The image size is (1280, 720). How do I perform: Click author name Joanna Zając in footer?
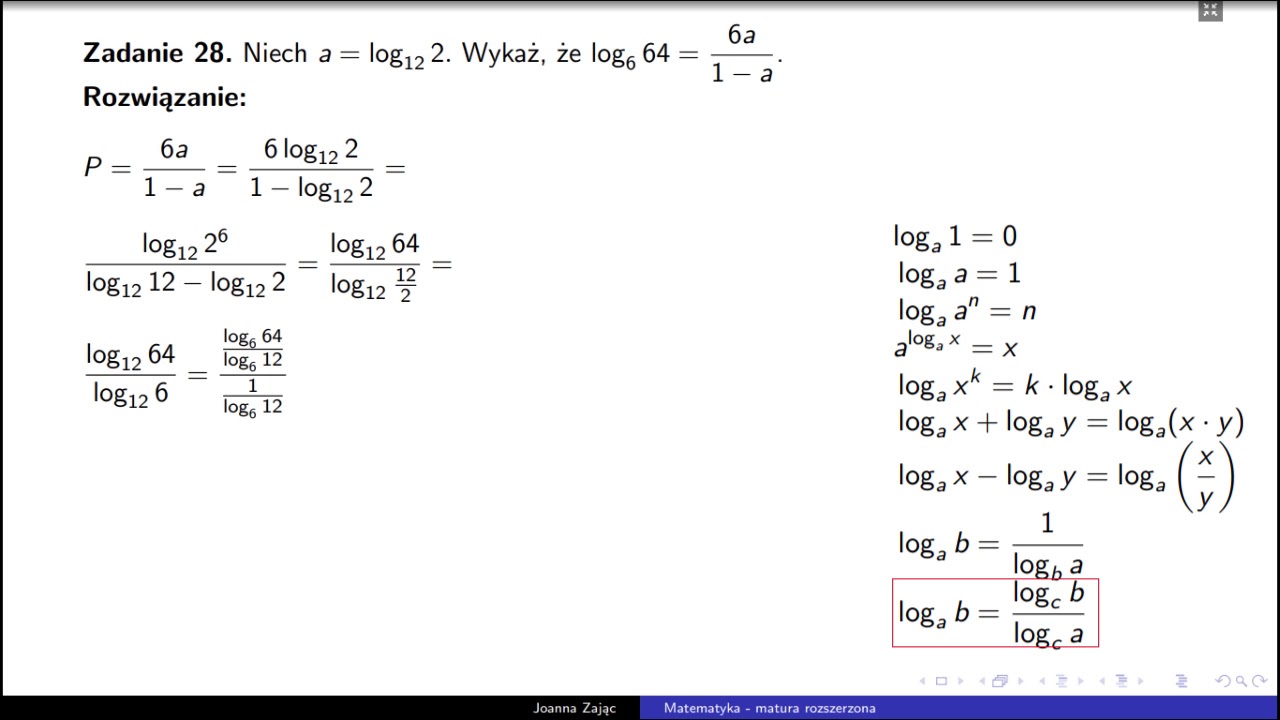[574, 708]
